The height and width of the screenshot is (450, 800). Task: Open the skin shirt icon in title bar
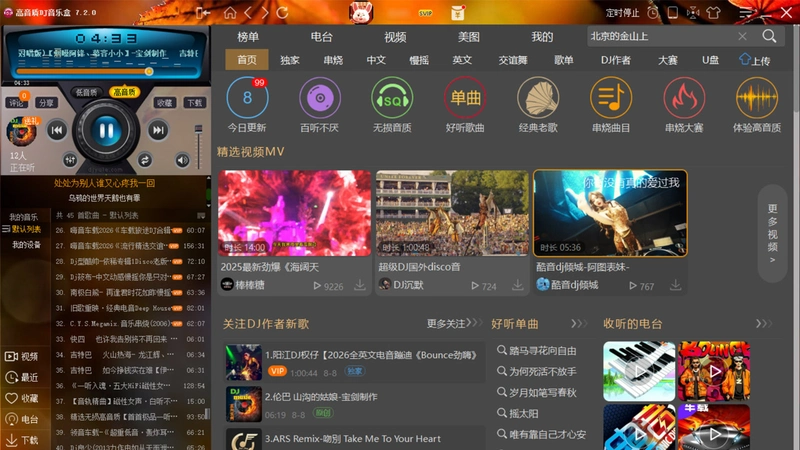(x=713, y=13)
